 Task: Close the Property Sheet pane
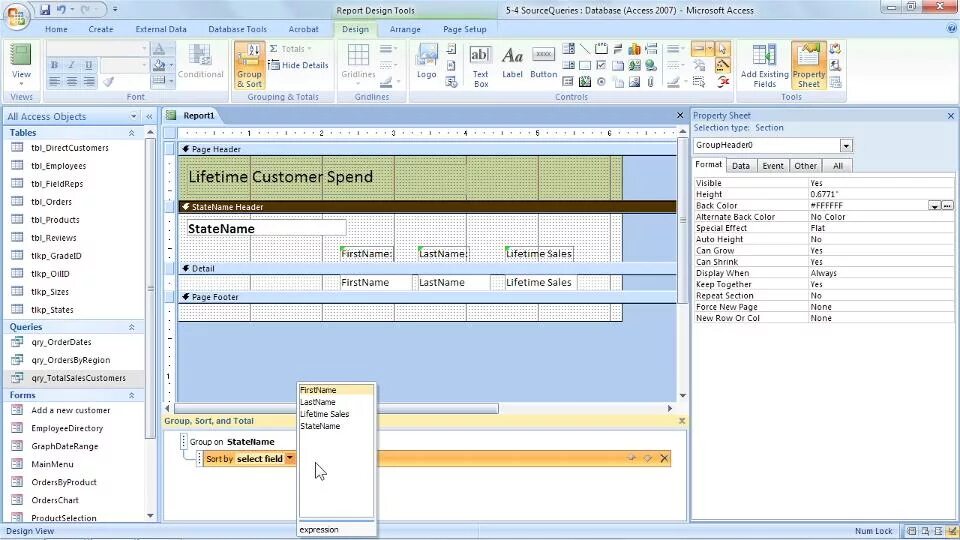tap(950, 116)
